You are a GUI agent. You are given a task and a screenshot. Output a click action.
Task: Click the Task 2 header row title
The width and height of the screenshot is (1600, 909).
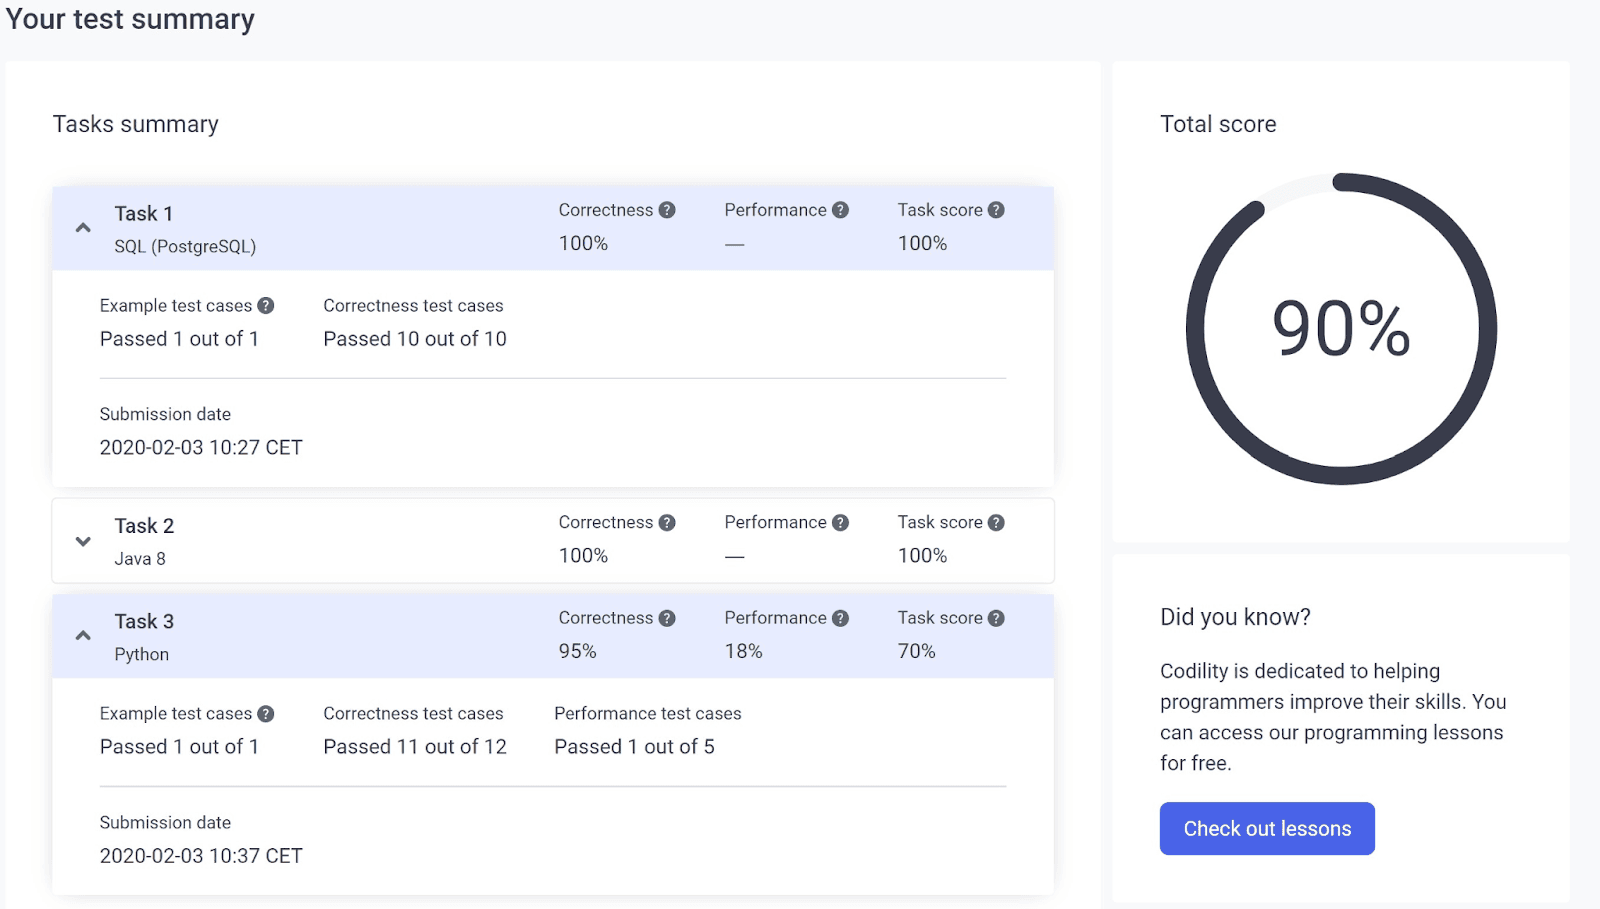click(144, 526)
